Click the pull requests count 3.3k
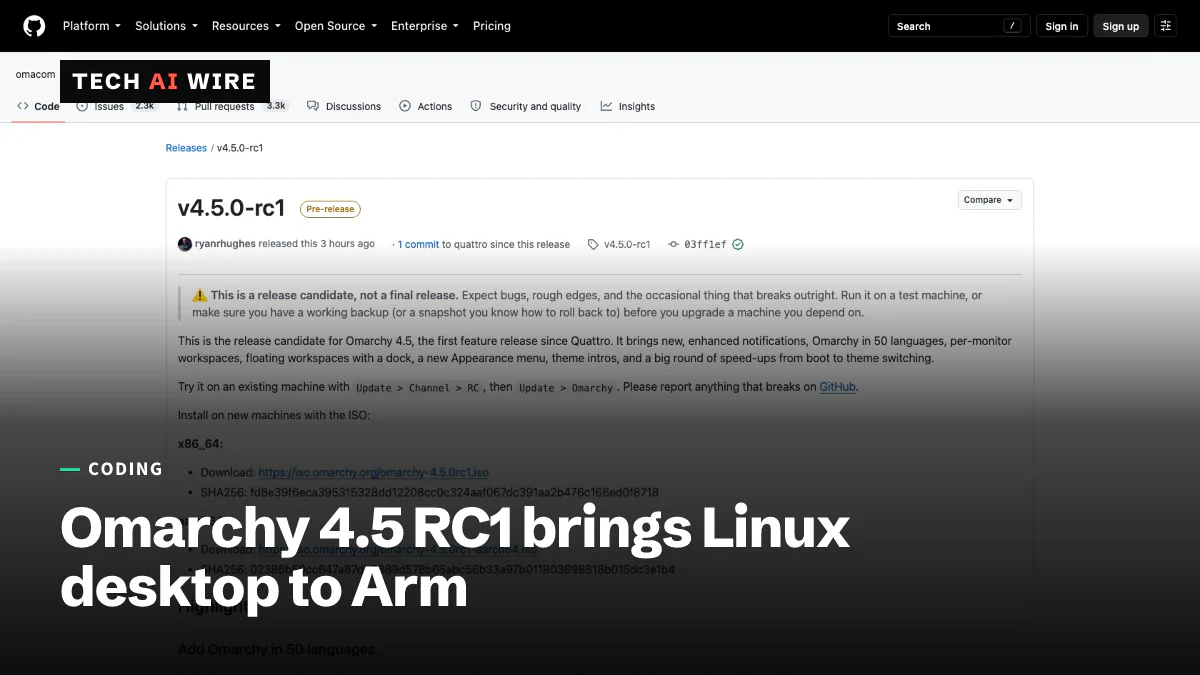Viewport: 1200px width, 675px height. [x=276, y=105]
